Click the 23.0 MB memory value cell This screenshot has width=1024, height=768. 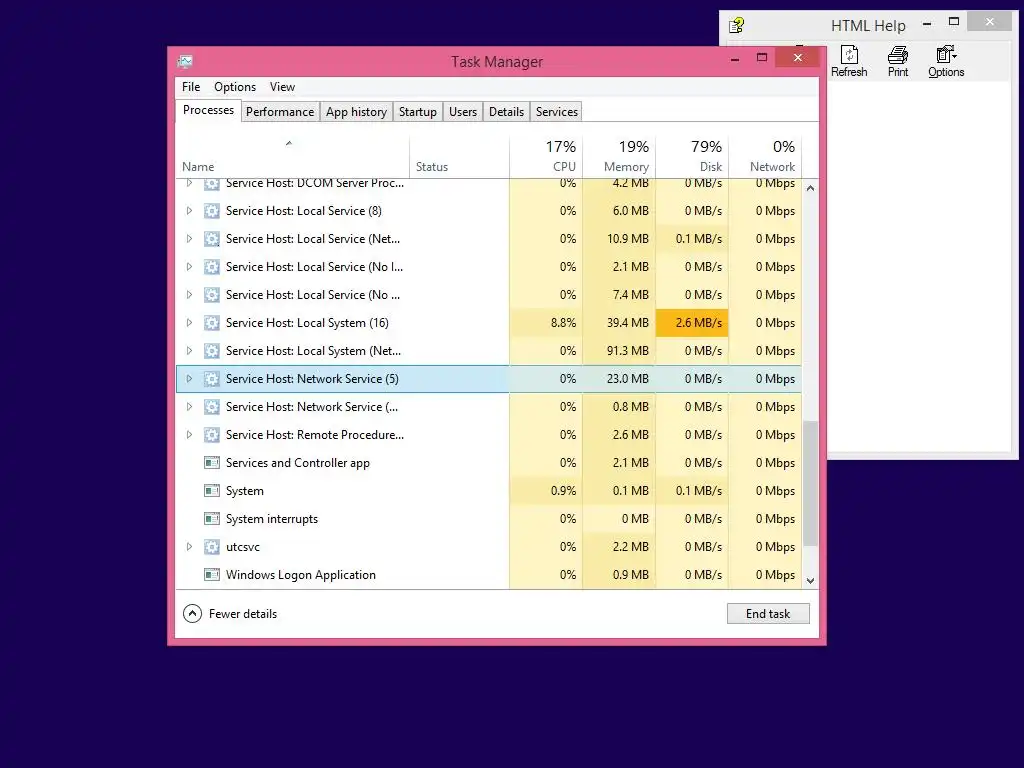(619, 379)
